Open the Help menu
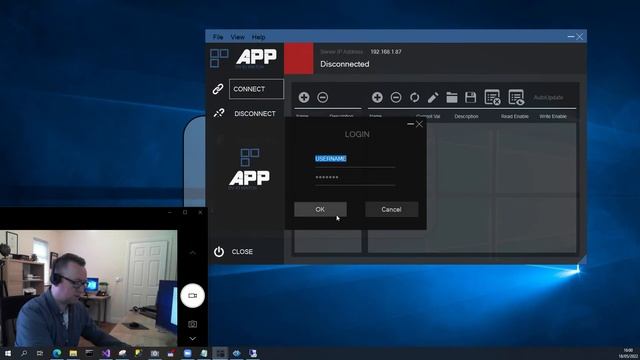This screenshot has height=360, width=640. 258,37
